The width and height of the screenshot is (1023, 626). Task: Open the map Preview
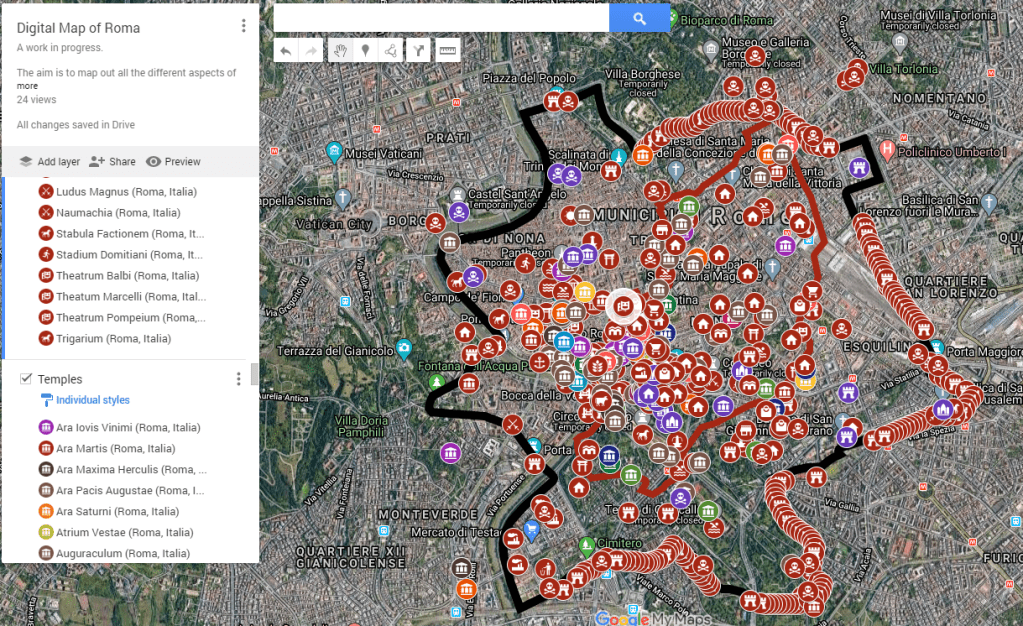point(173,162)
